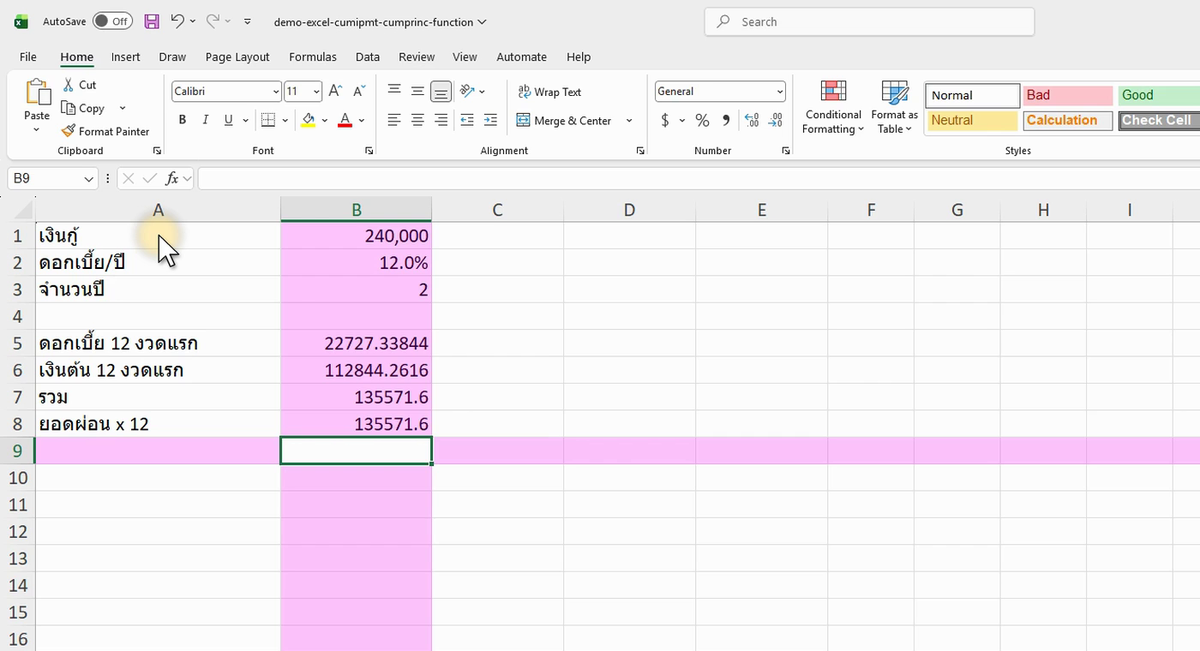Expand the General number format dropdown
This screenshot has height=651, width=1200.
[x=780, y=91]
